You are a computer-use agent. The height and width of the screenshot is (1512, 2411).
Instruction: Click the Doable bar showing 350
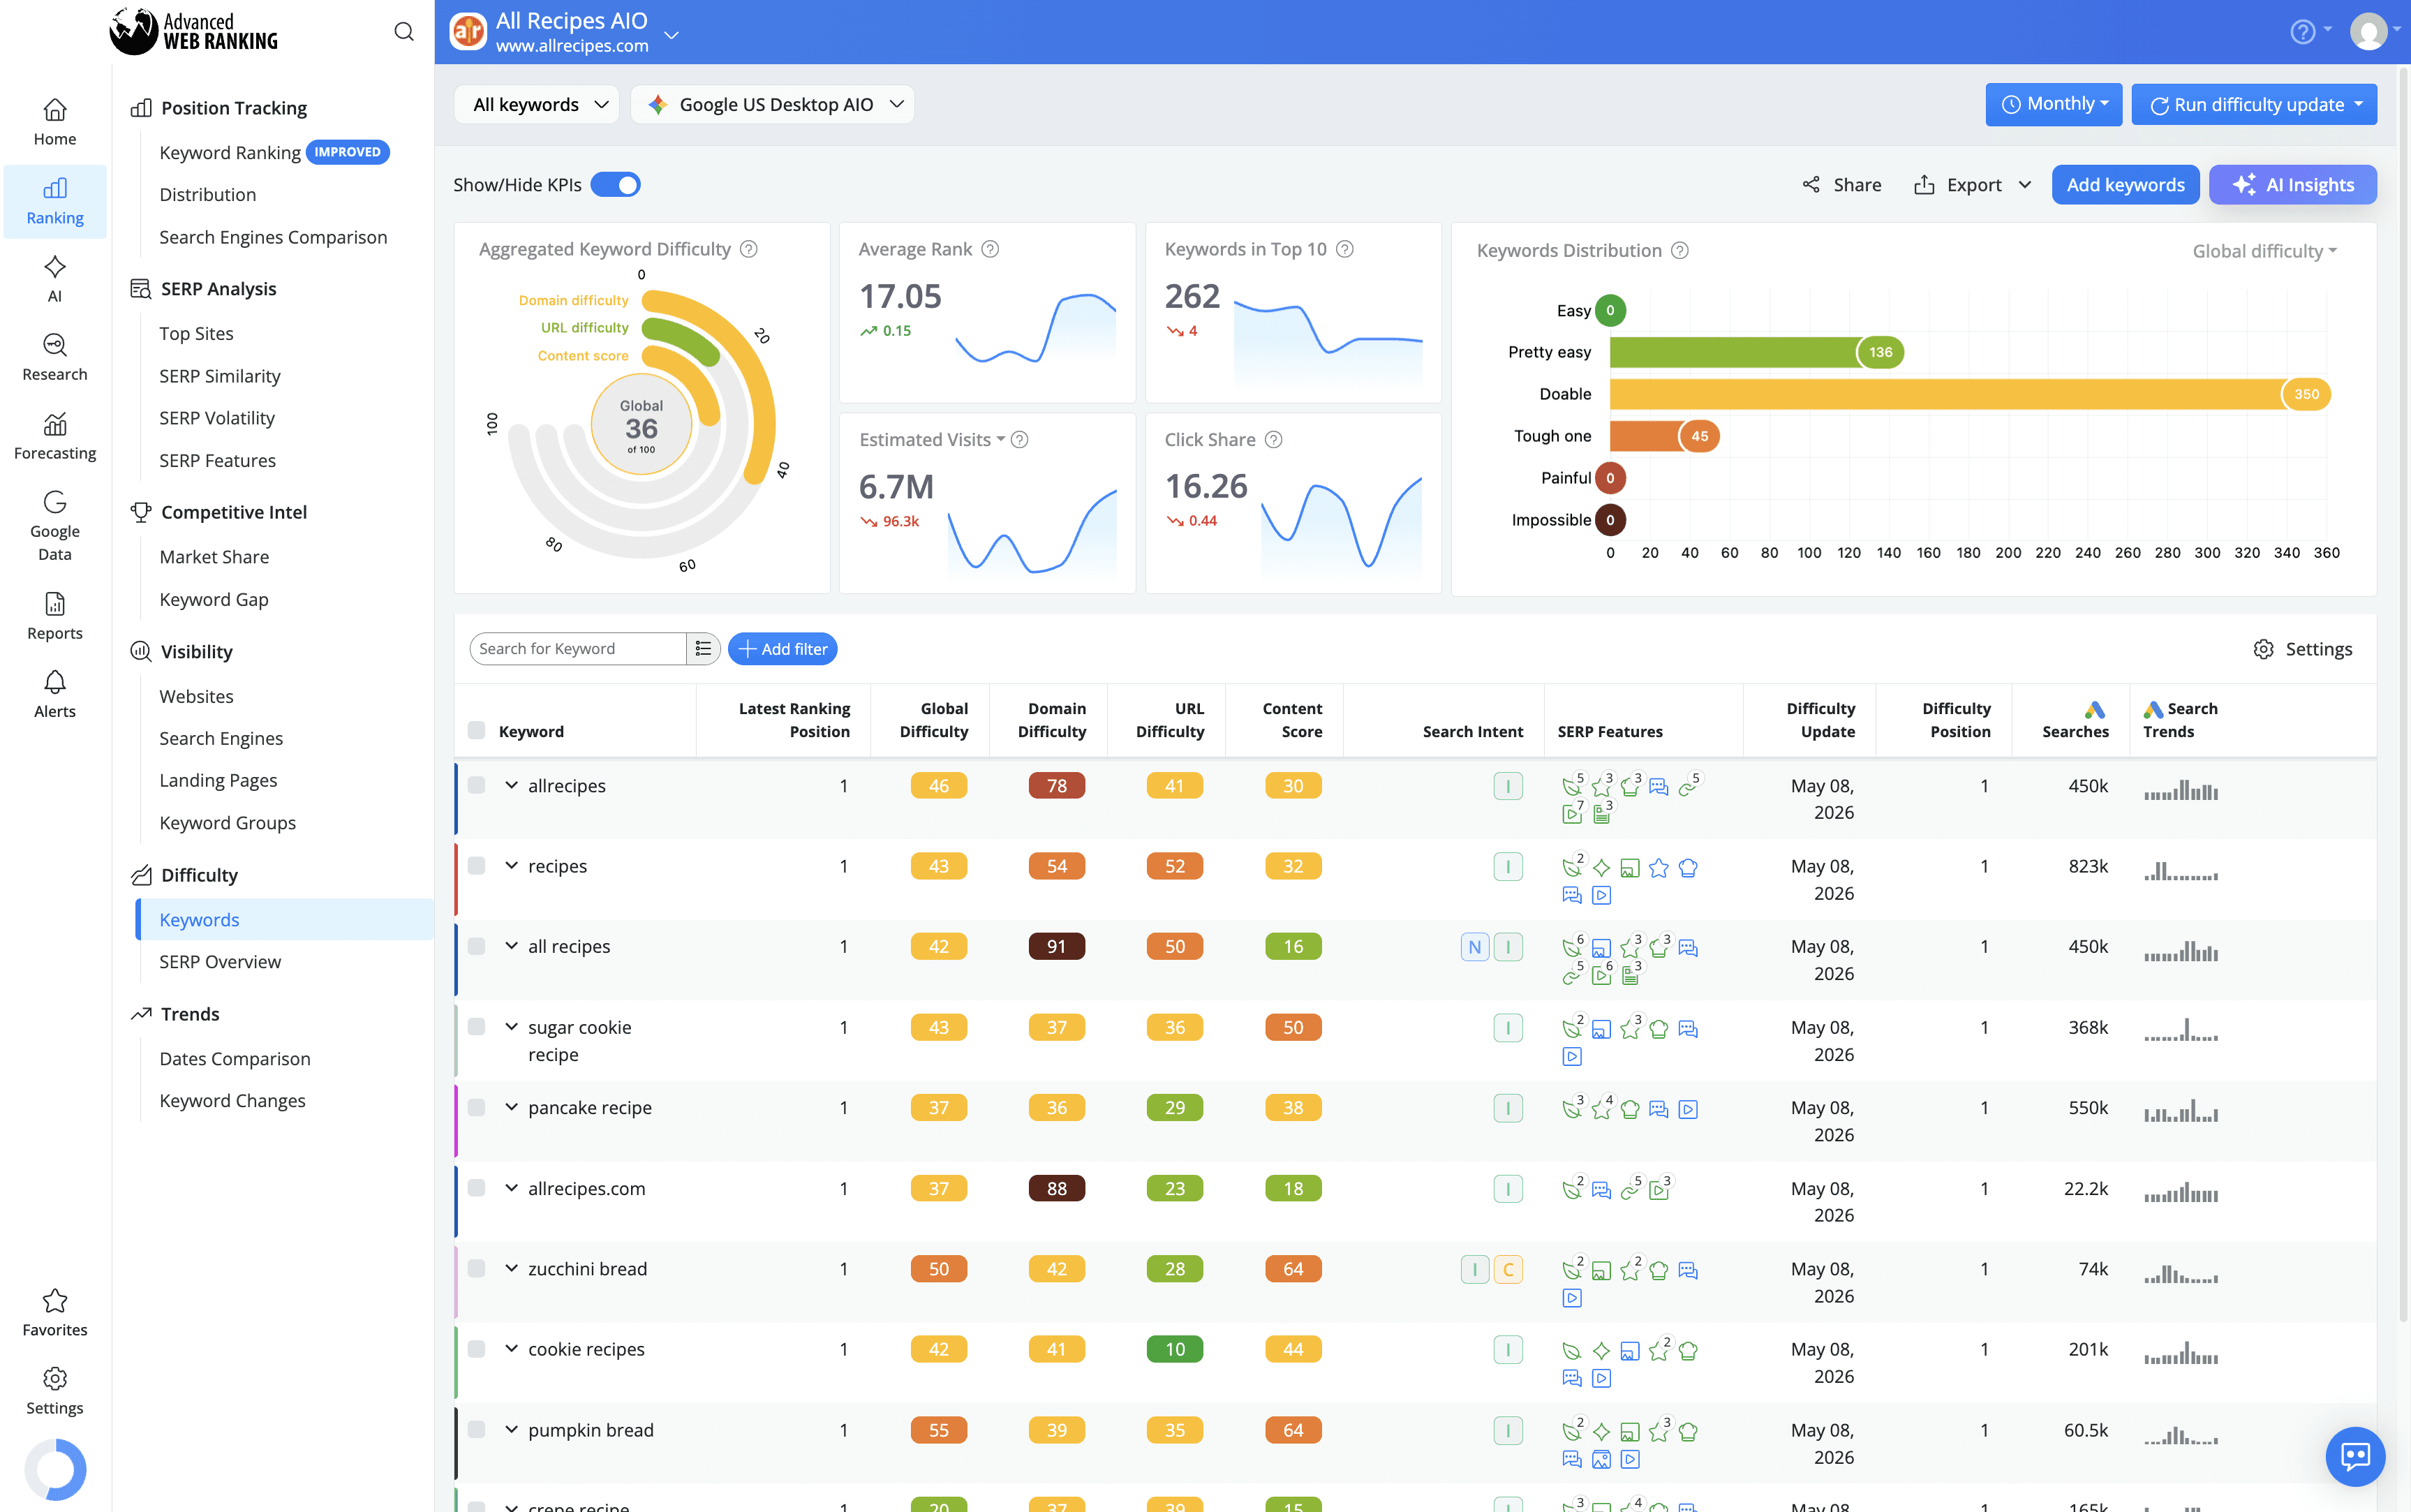pyautogui.click(x=1969, y=394)
